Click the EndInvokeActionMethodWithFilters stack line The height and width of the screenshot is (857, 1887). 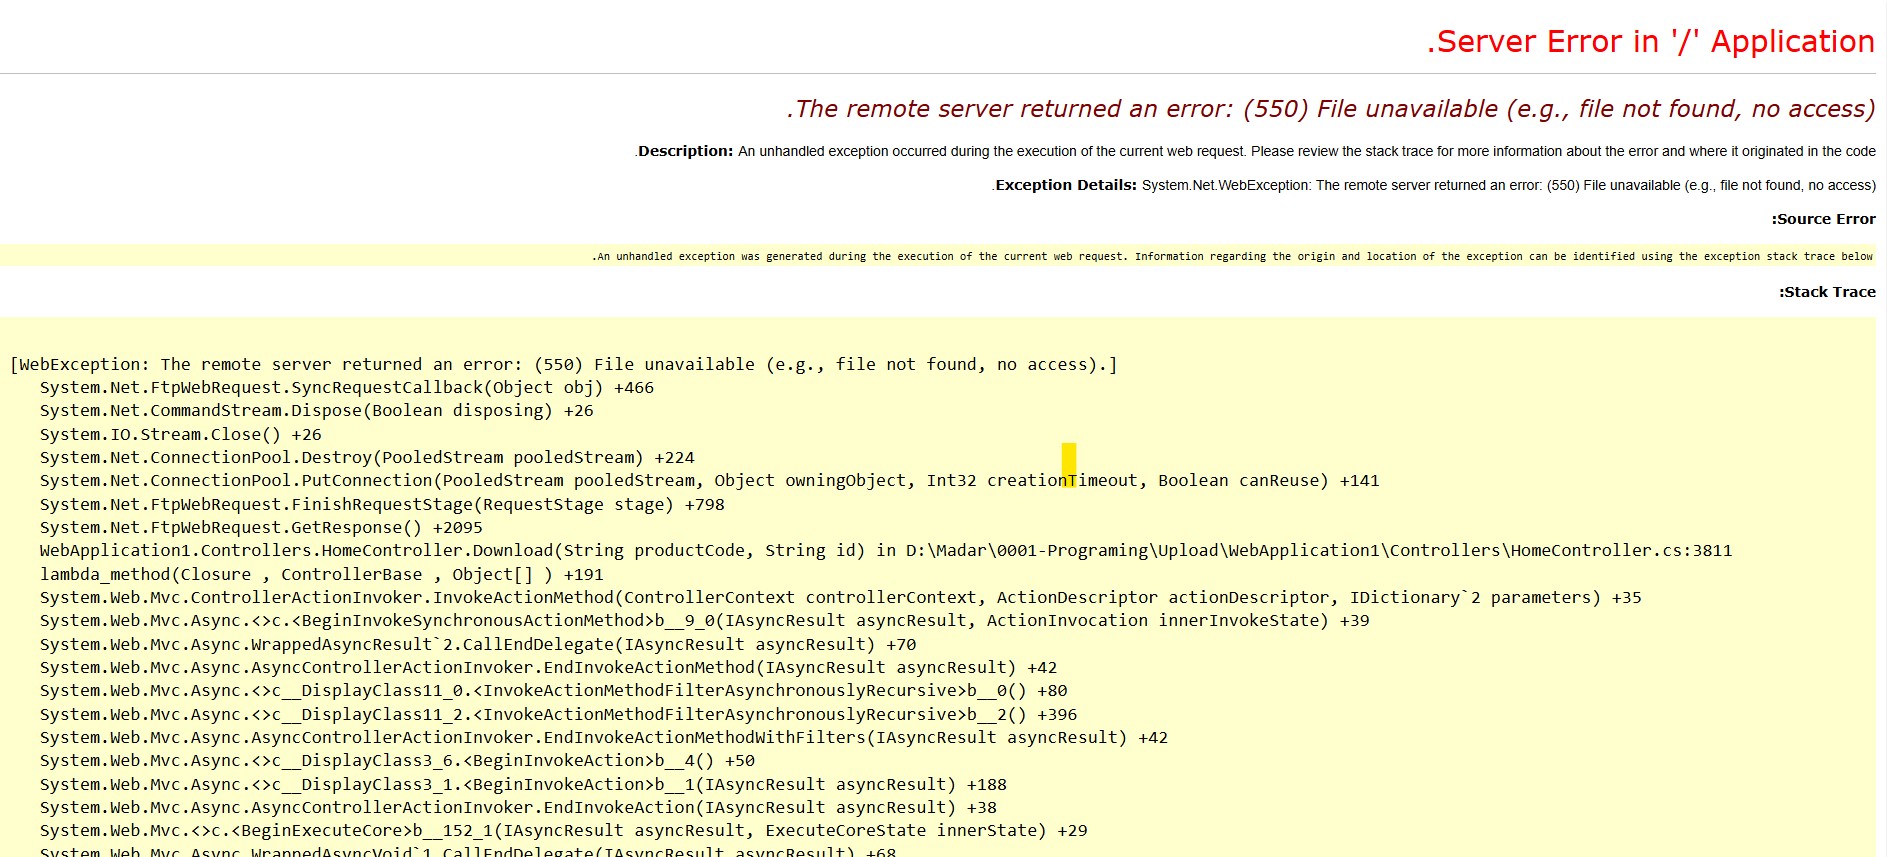(603, 738)
